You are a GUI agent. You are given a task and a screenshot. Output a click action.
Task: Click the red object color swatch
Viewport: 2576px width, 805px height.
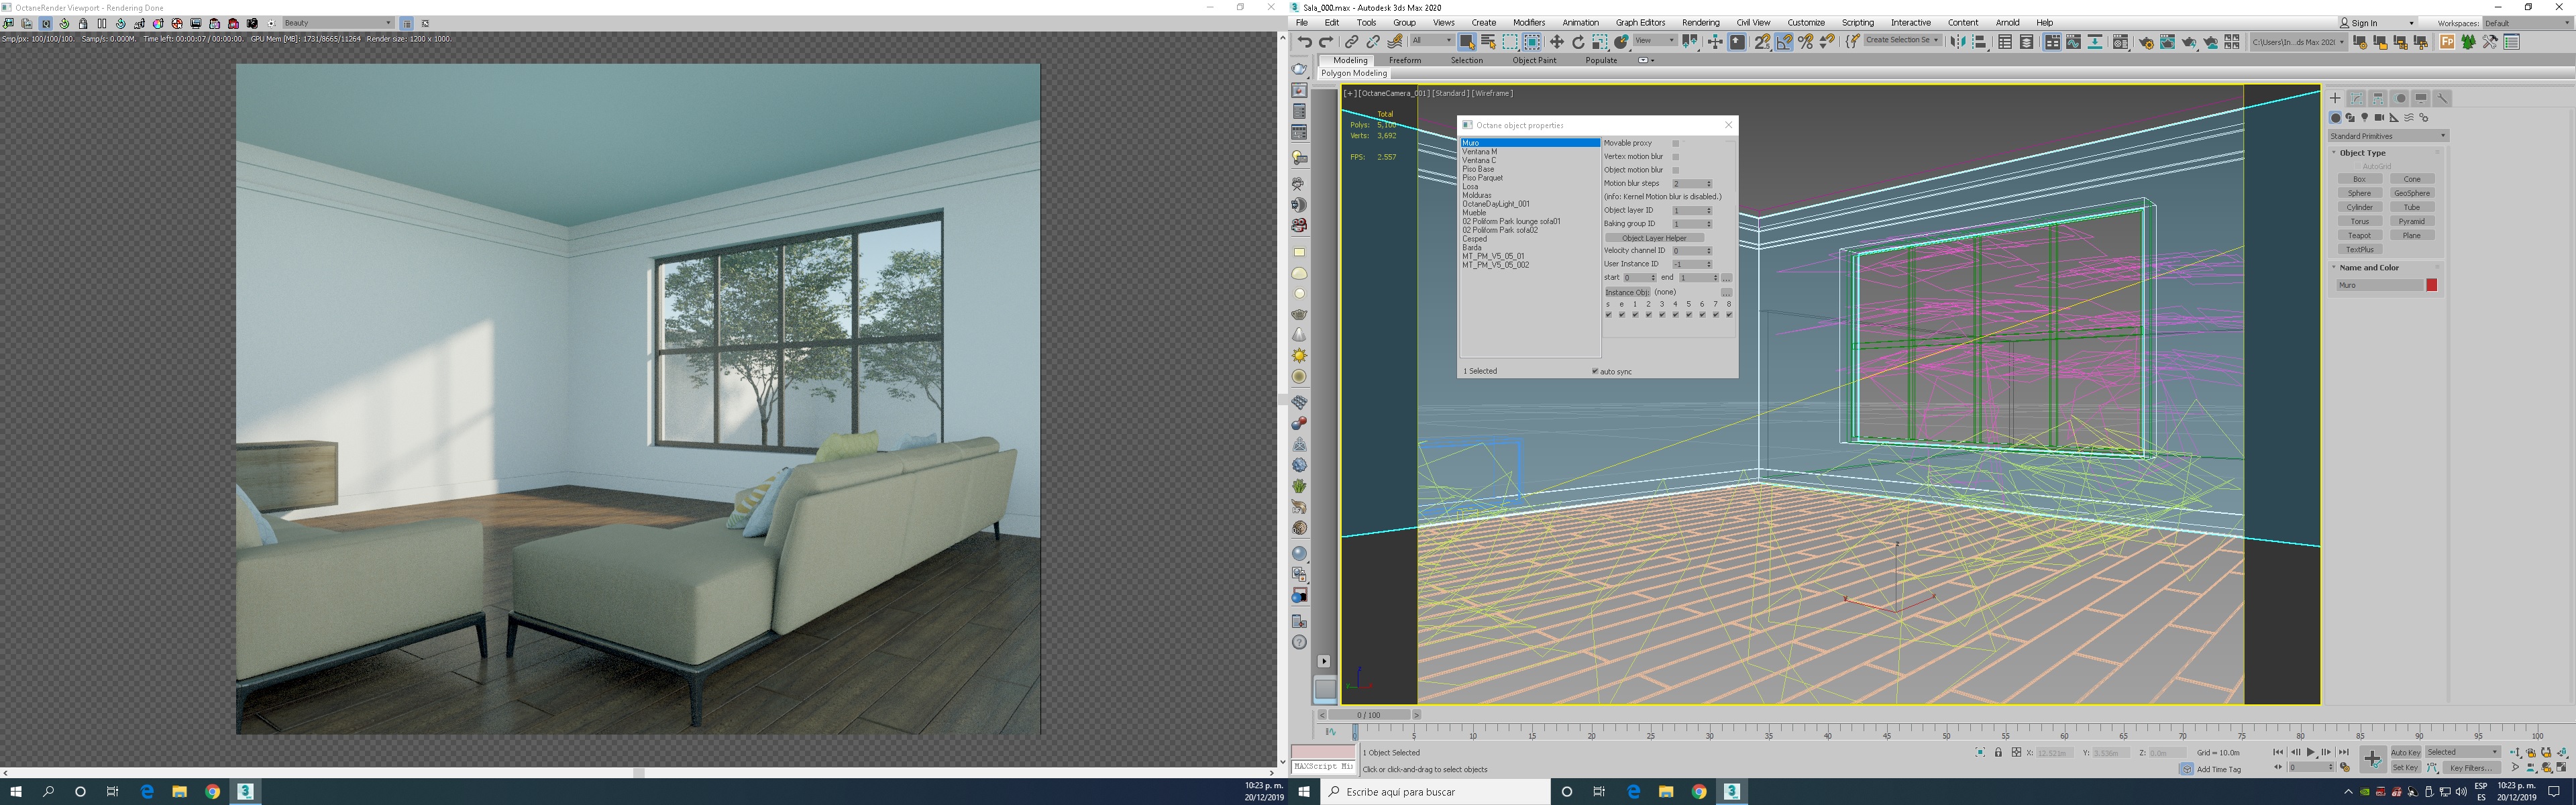2431,285
